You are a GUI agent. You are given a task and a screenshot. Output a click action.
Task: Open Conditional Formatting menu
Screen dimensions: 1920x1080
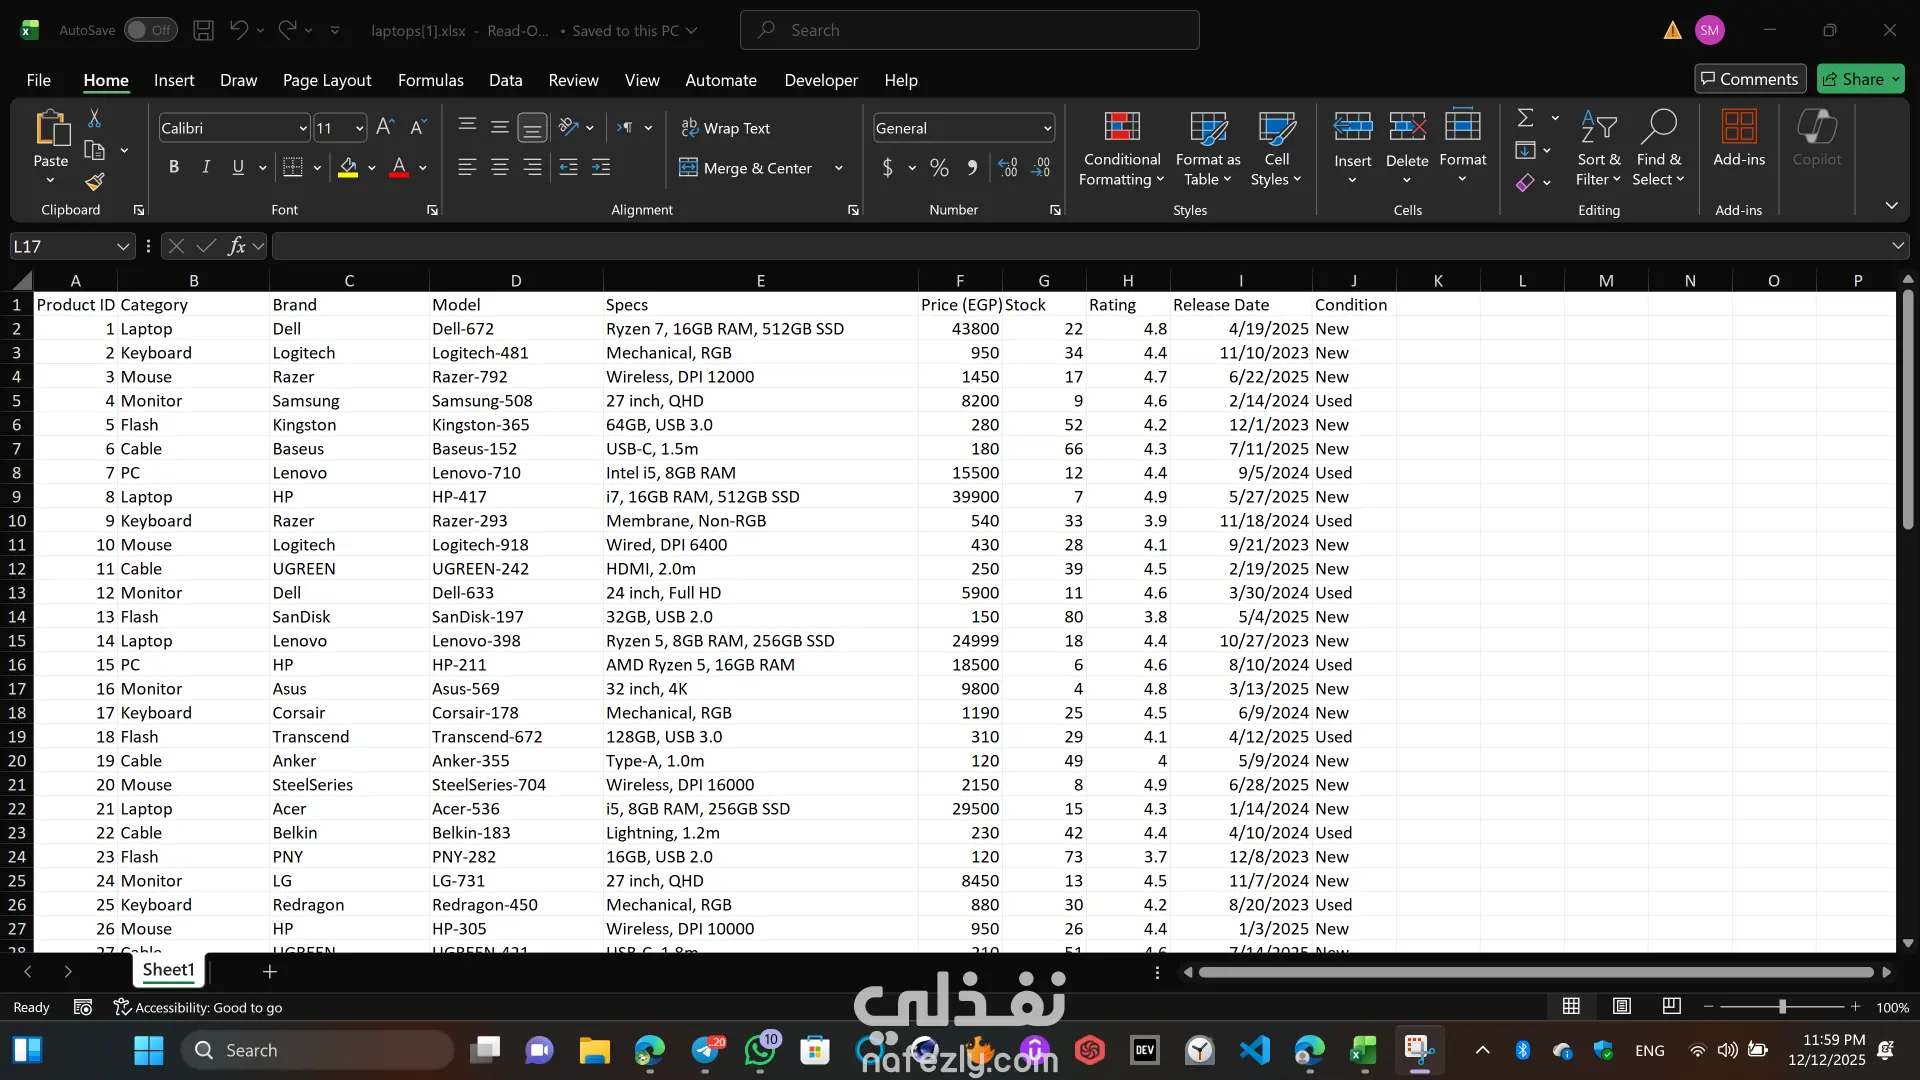pyautogui.click(x=1121, y=149)
